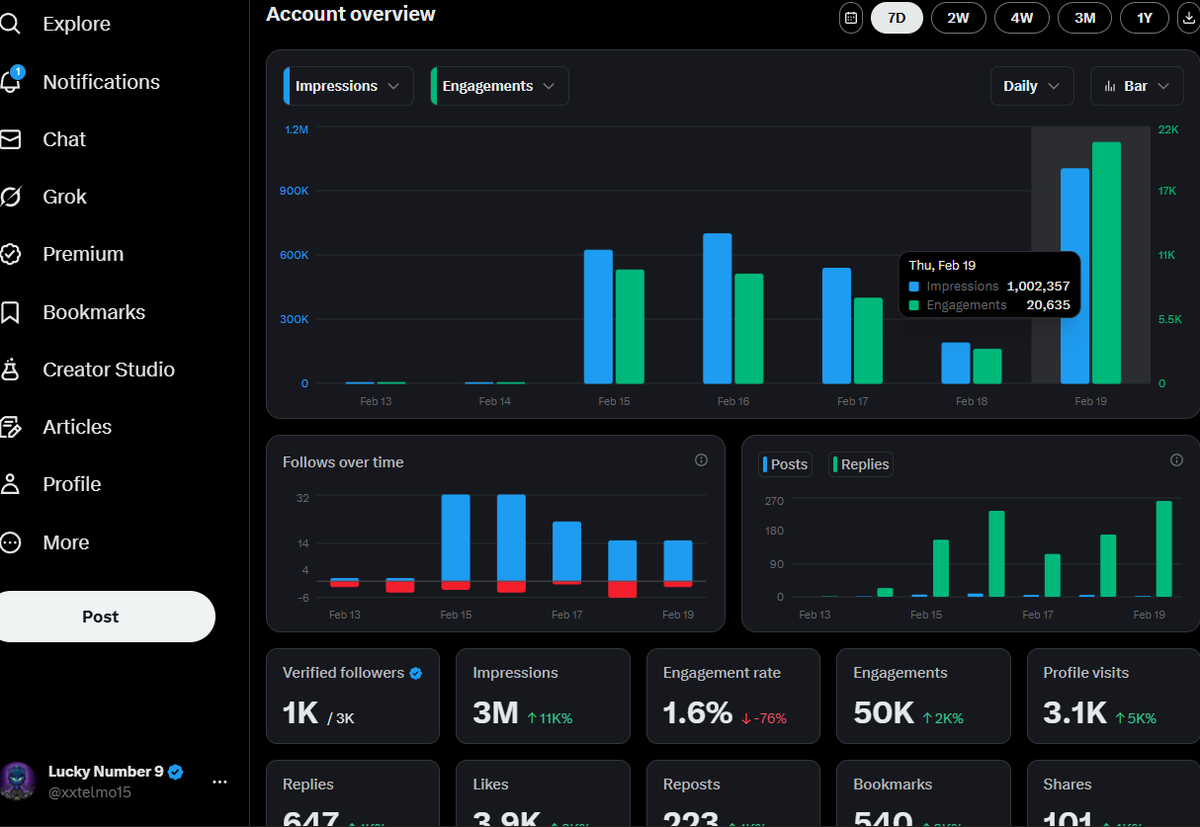Click the download data icon
The width and height of the screenshot is (1200, 827).
click(1187, 18)
